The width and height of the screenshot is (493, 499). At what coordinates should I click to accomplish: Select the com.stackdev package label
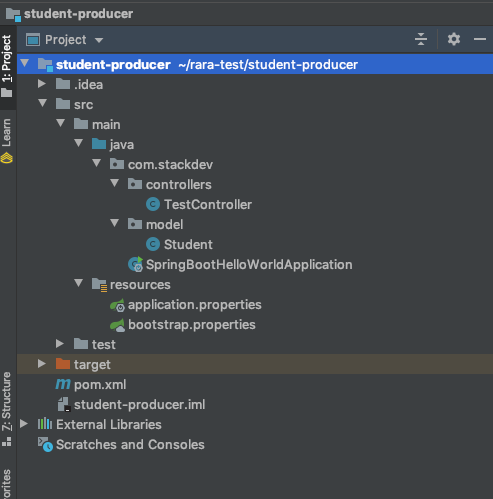tap(170, 165)
